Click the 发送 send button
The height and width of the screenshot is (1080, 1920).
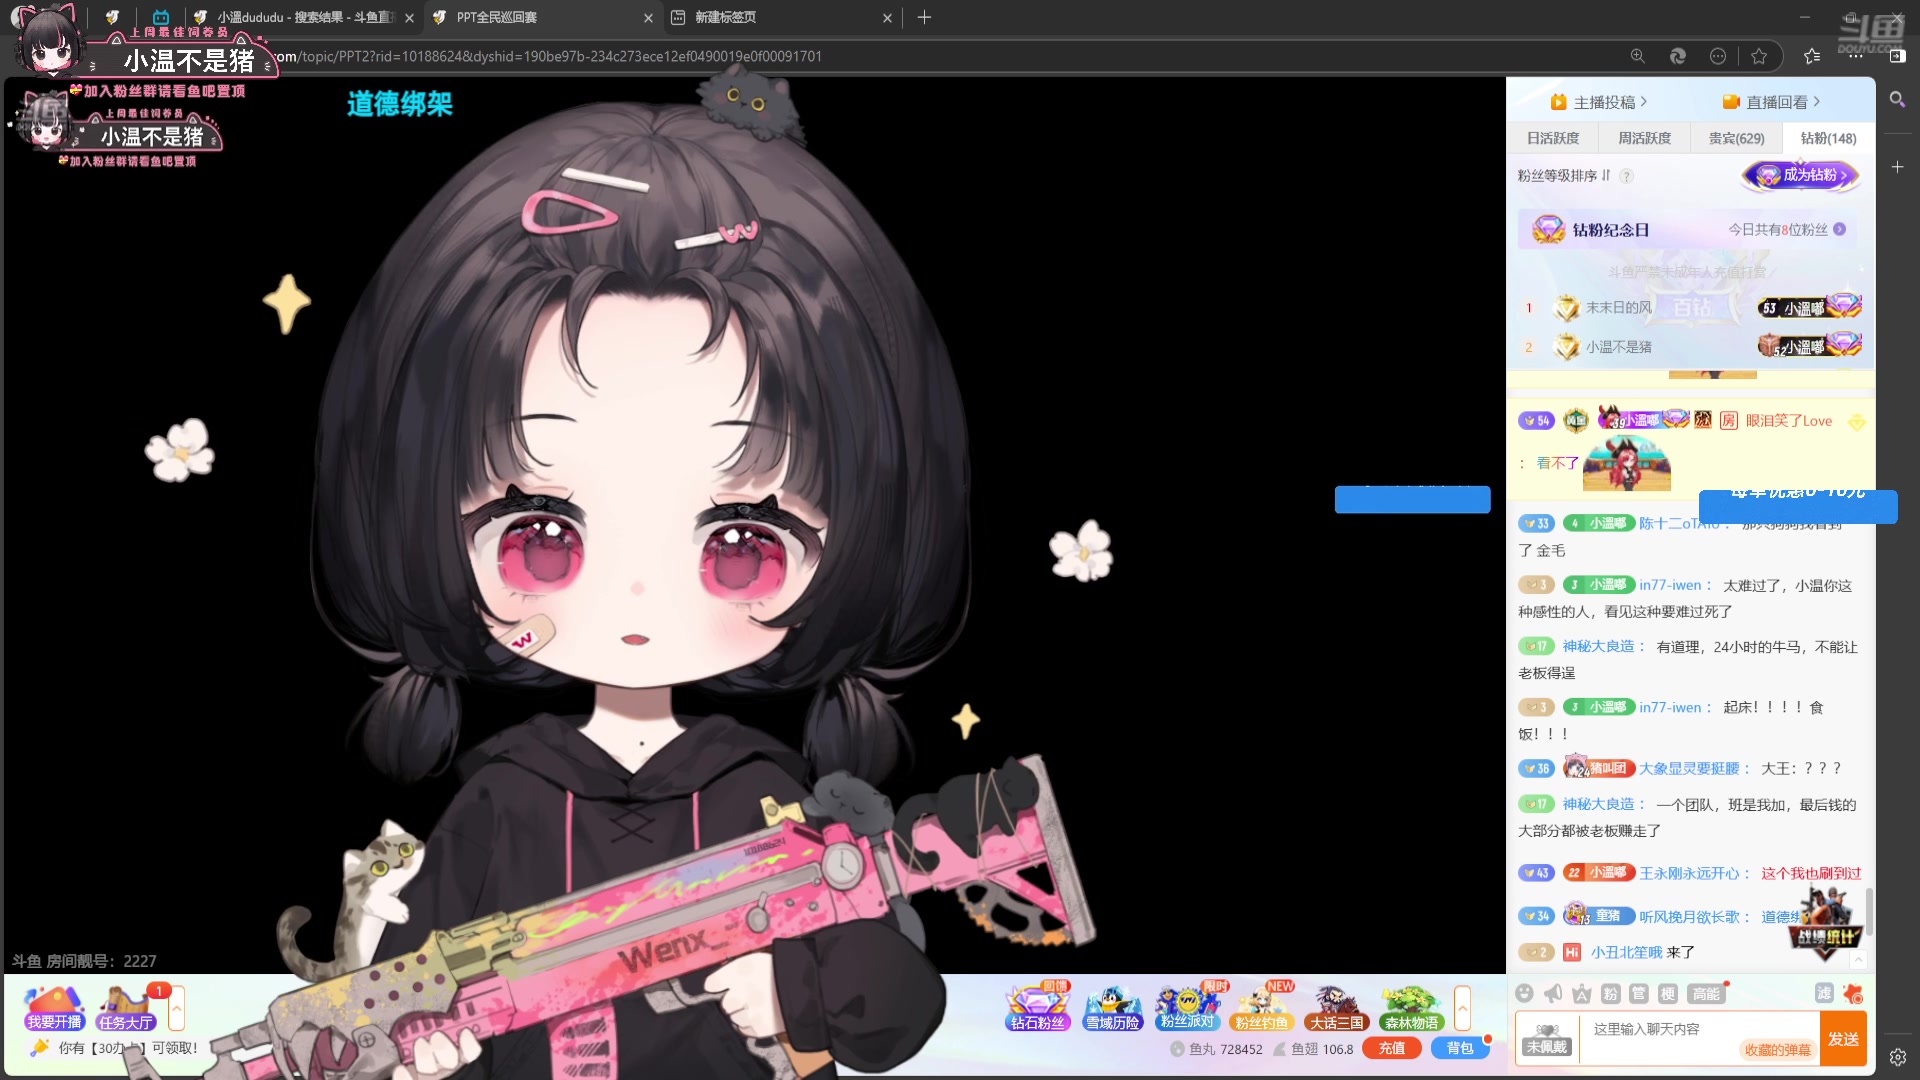(x=1843, y=1039)
